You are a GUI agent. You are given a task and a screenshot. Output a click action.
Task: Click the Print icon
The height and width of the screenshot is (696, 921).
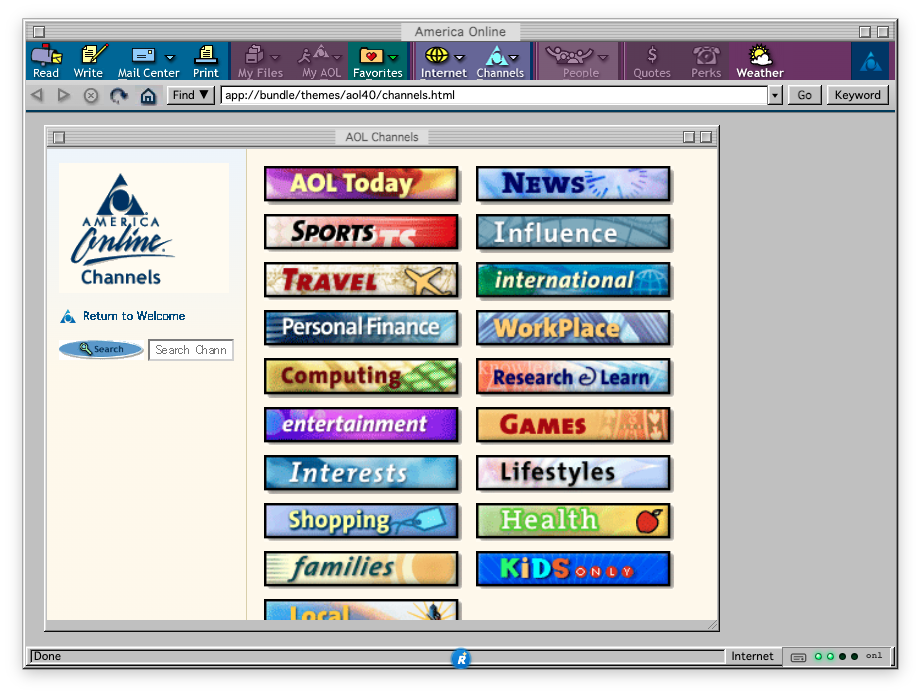click(206, 60)
